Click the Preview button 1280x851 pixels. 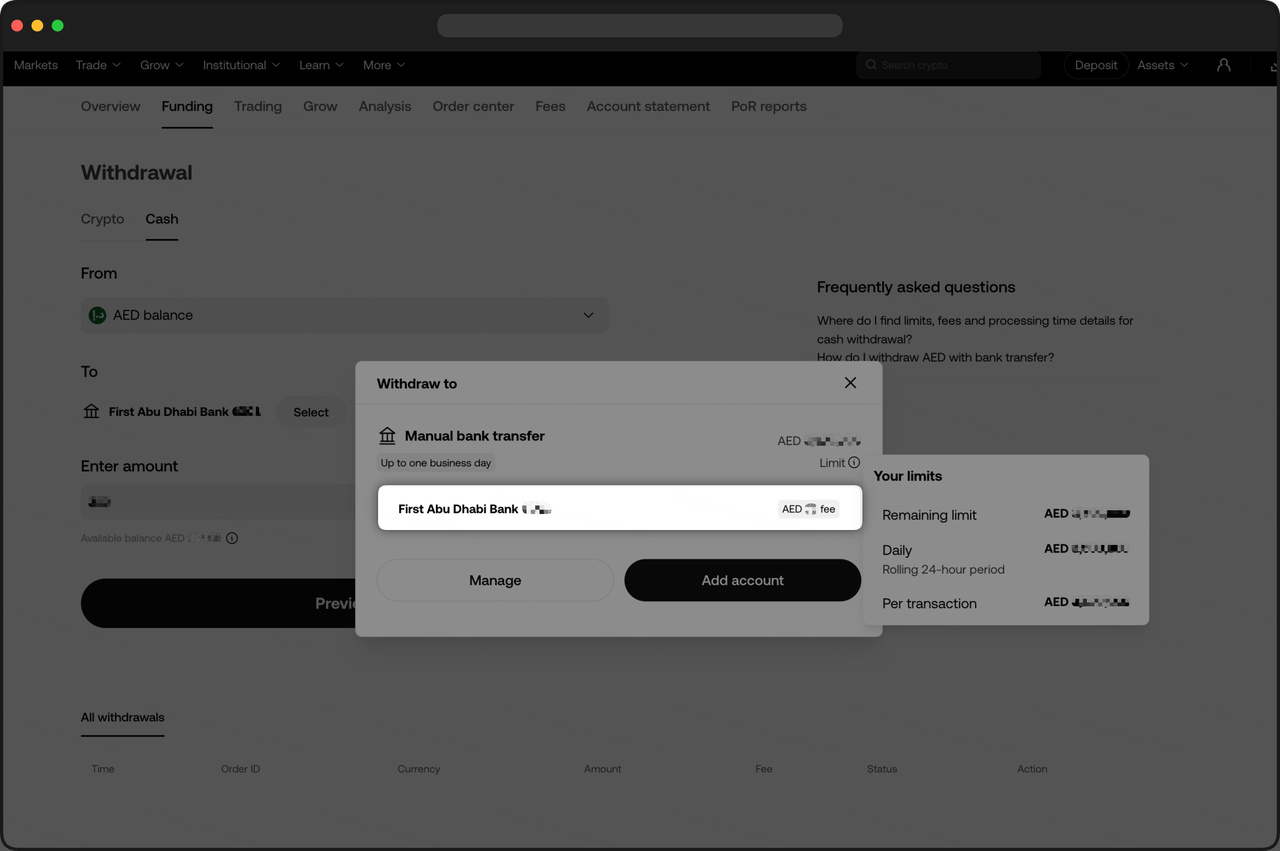coord(218,603)
